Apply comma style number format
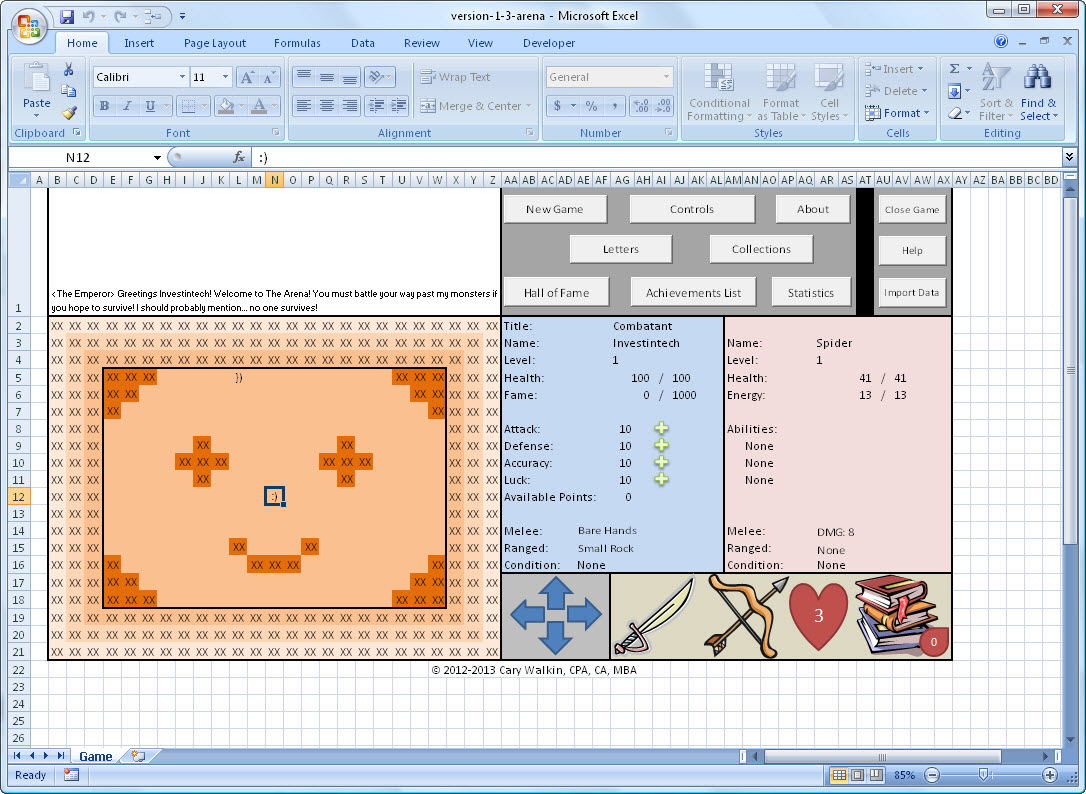 [614, 106]
